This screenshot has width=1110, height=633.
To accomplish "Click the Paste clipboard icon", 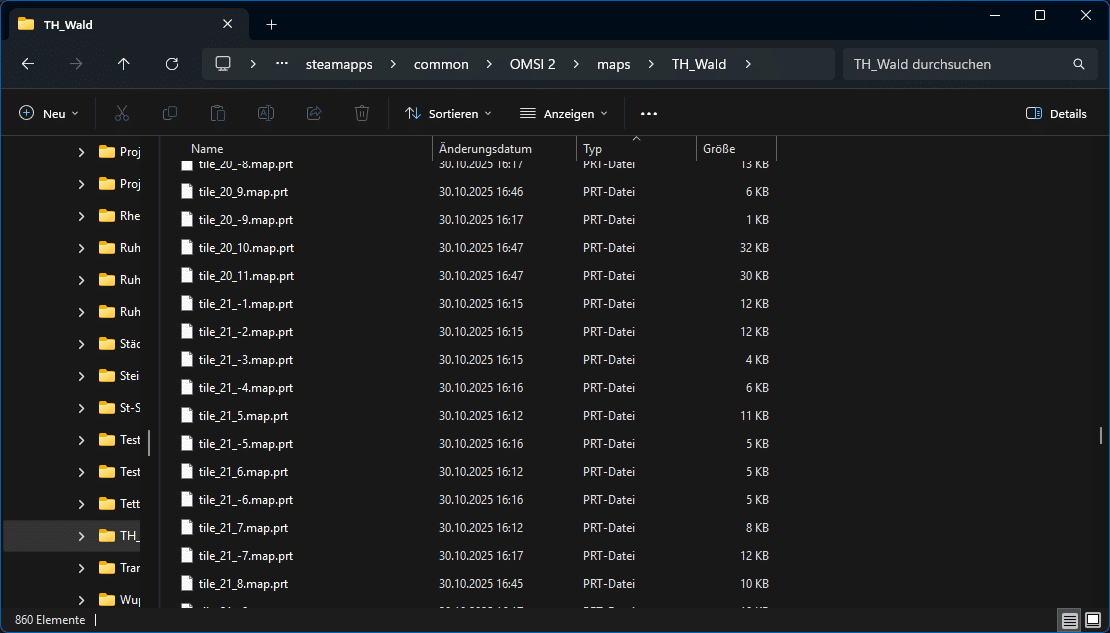I will tap(218, 114).
